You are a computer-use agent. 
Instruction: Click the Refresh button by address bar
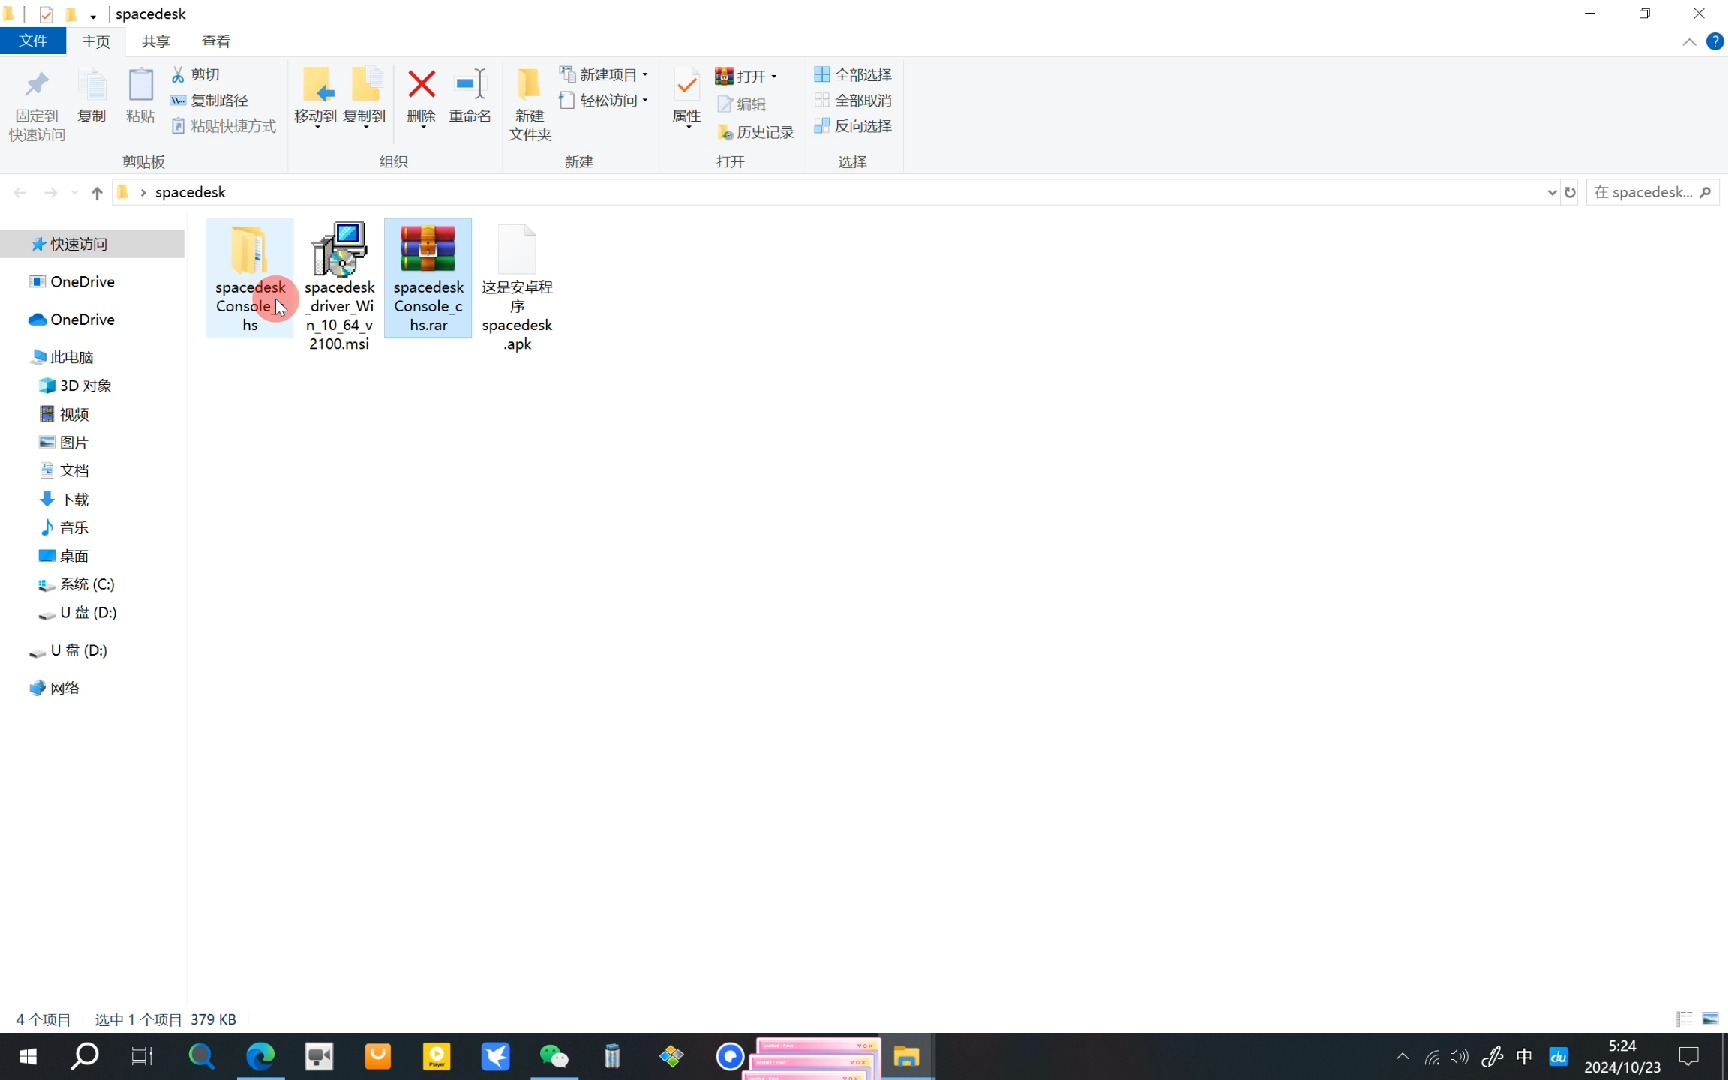(1570, 192)
